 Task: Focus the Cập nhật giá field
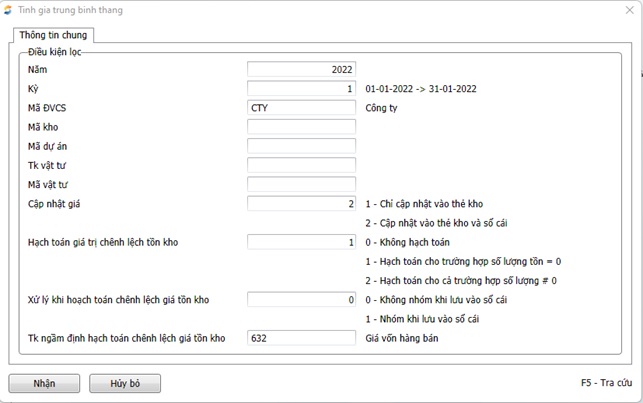301,203
